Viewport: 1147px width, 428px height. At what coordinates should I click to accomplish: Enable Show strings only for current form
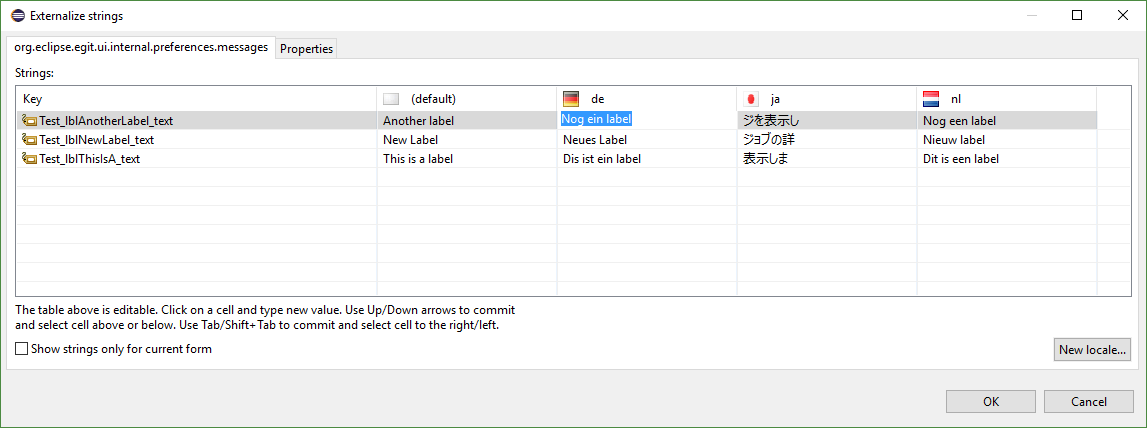coord(22,349)
